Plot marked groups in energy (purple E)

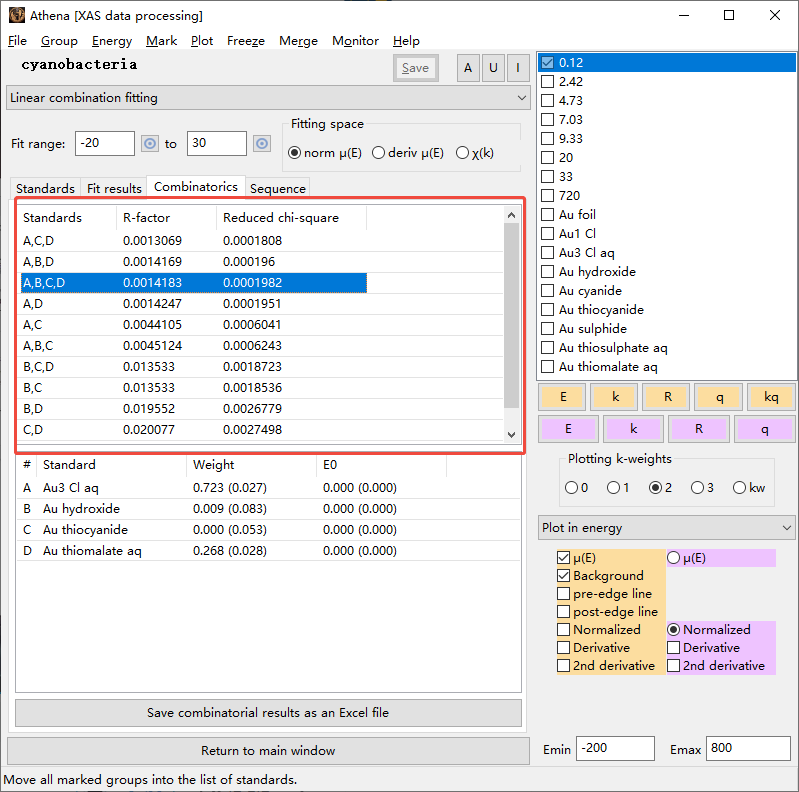click(x=568, y=429)
